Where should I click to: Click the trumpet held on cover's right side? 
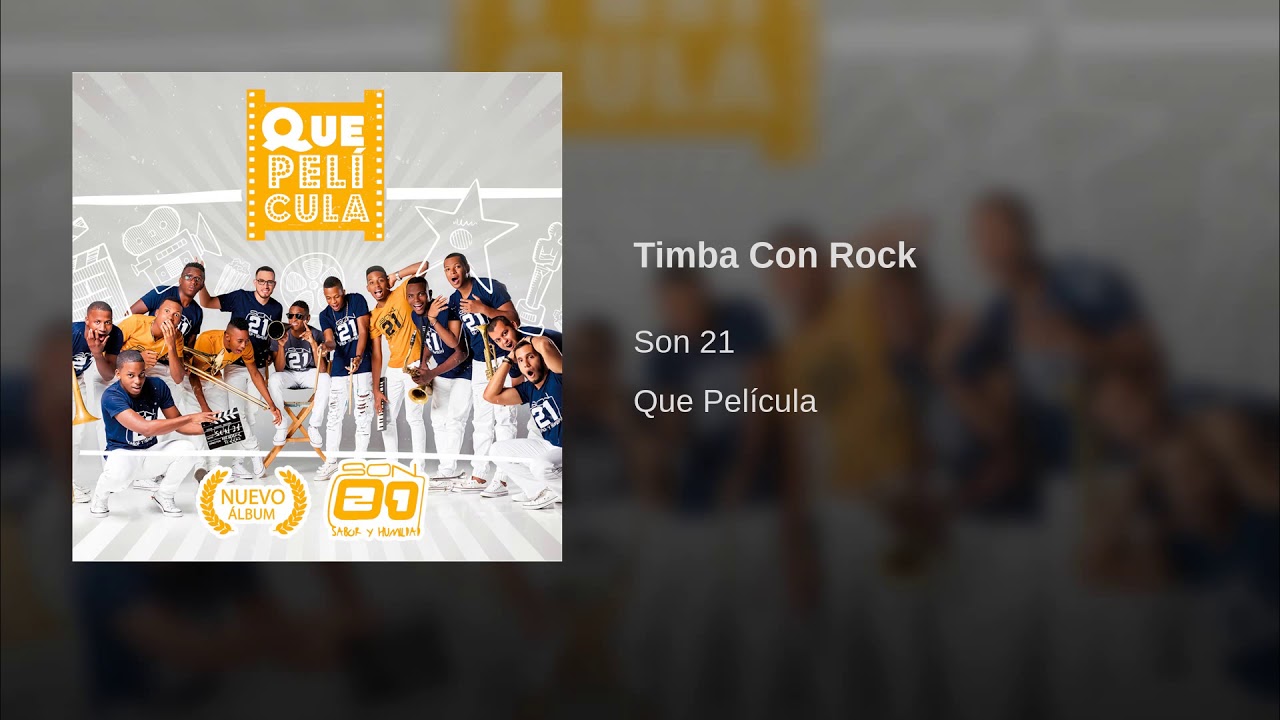pyautogui.click(x=487, y=350)
